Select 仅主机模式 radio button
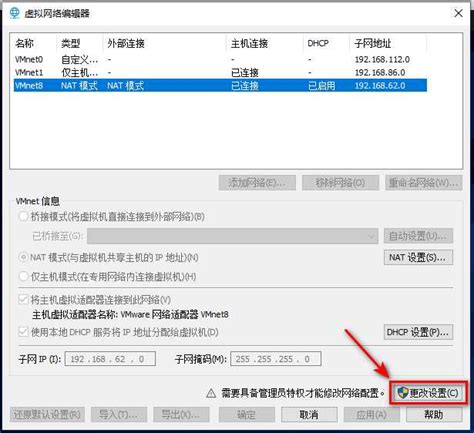Viewport: 474px width, 433px height. tap(23, 276)
